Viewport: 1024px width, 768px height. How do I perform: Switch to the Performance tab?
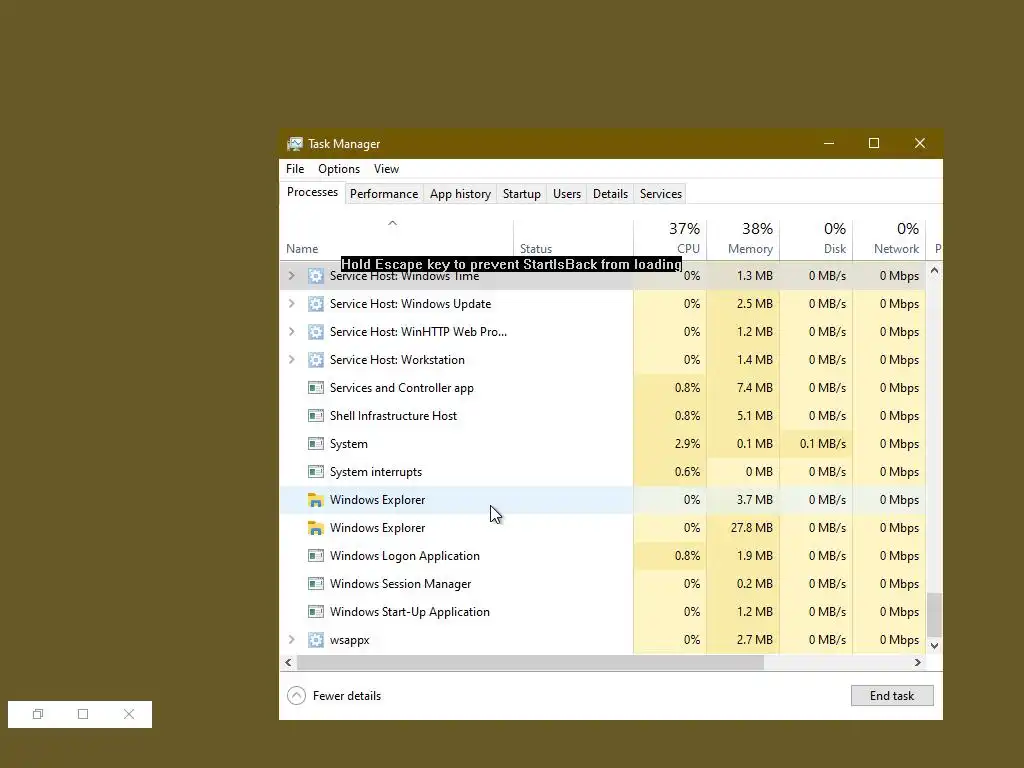(x=384, y=194)
